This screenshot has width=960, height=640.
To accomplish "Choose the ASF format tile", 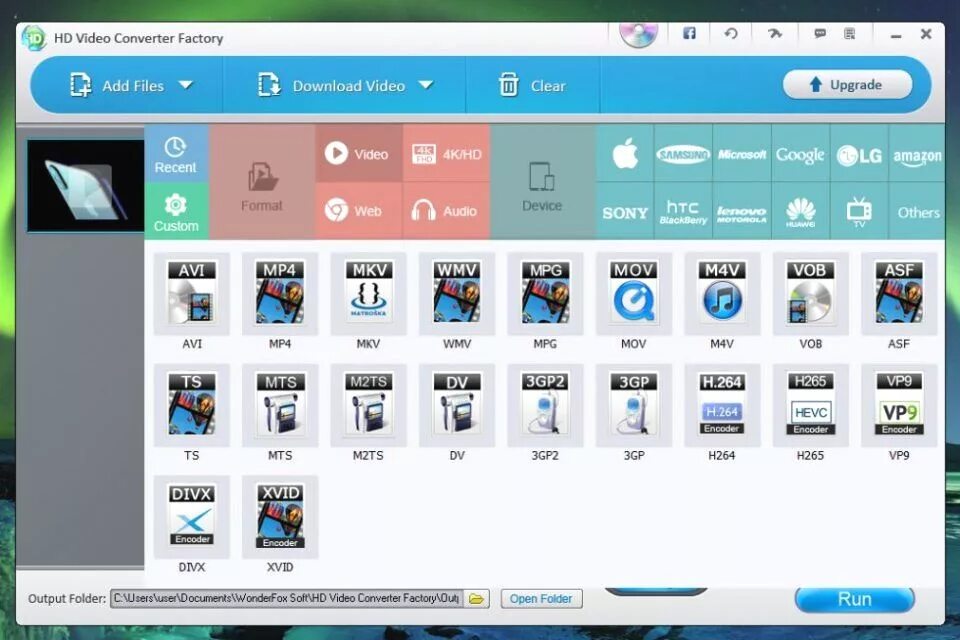I will pyautogui.click(x=899, y=294).
